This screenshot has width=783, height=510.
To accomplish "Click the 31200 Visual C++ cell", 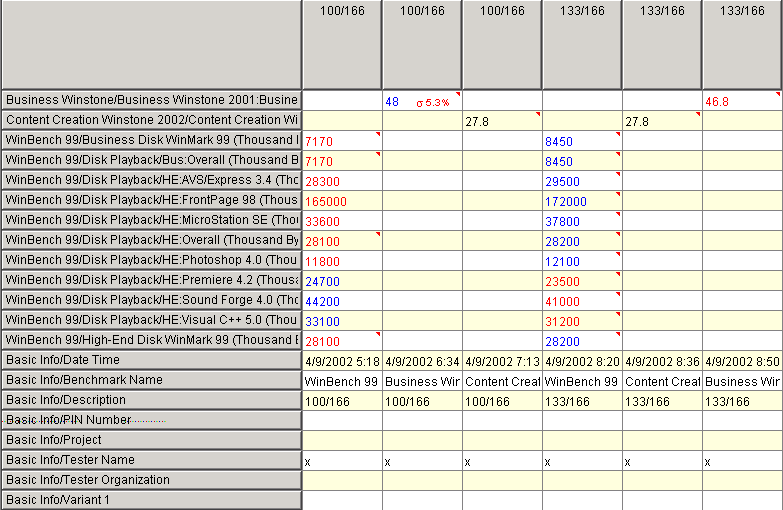I will tap(582, 321).
